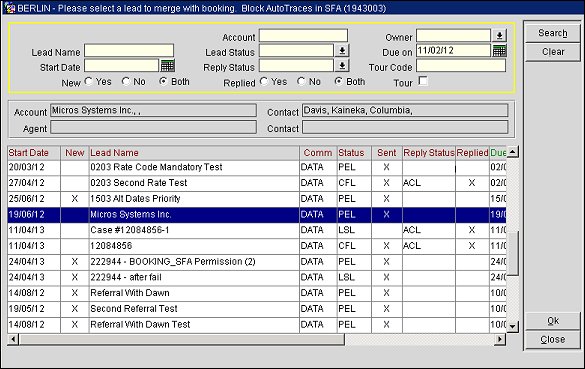Click start date 25/06/12 cell
Viewport: 585px width, 369px height.
[x=34, y=199]
